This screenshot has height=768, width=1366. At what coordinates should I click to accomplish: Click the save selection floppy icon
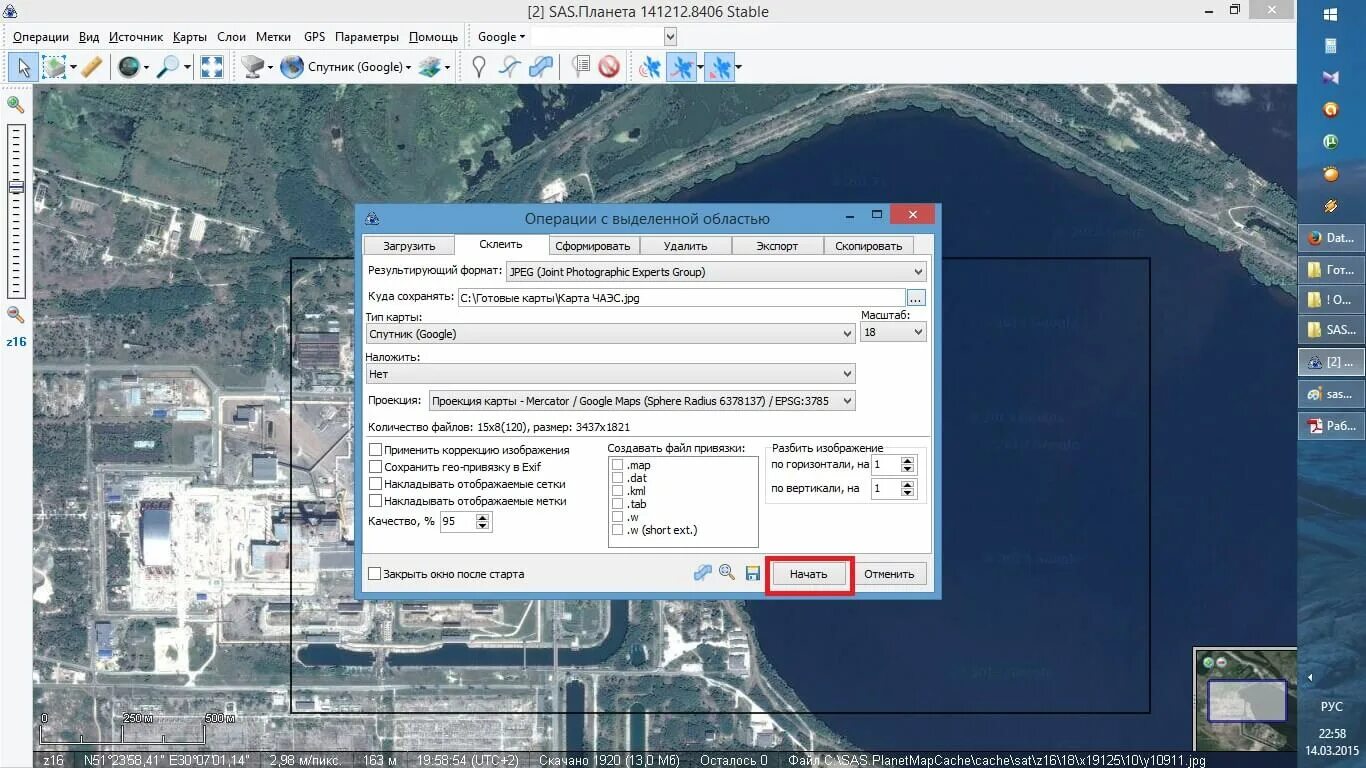tap(753, 574)
